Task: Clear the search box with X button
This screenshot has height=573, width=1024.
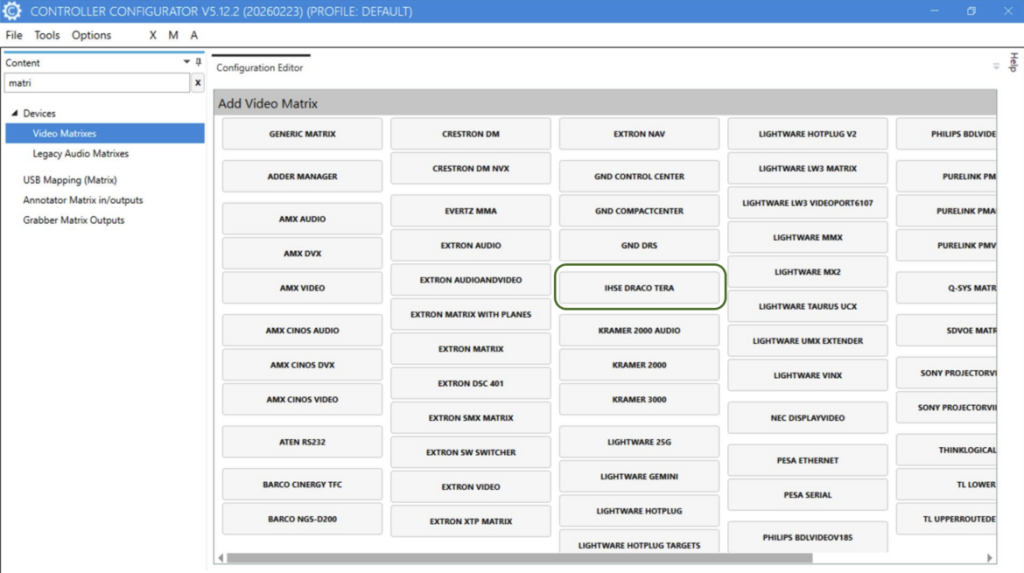Action: (197, 83)
